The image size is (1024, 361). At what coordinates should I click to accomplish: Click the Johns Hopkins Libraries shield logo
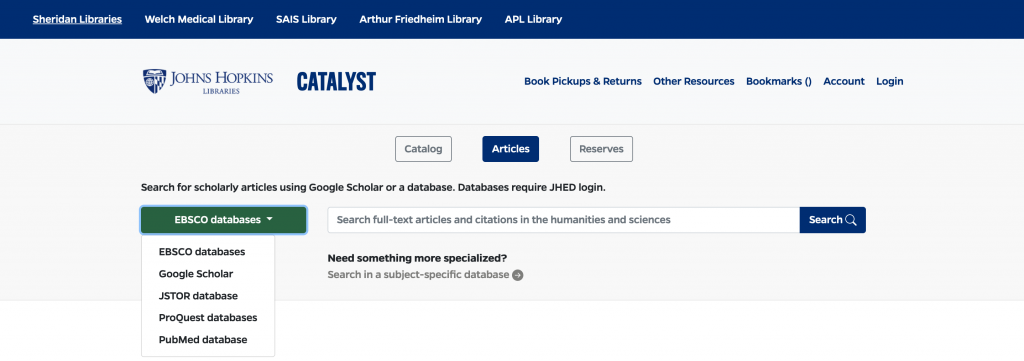point(154,82)
